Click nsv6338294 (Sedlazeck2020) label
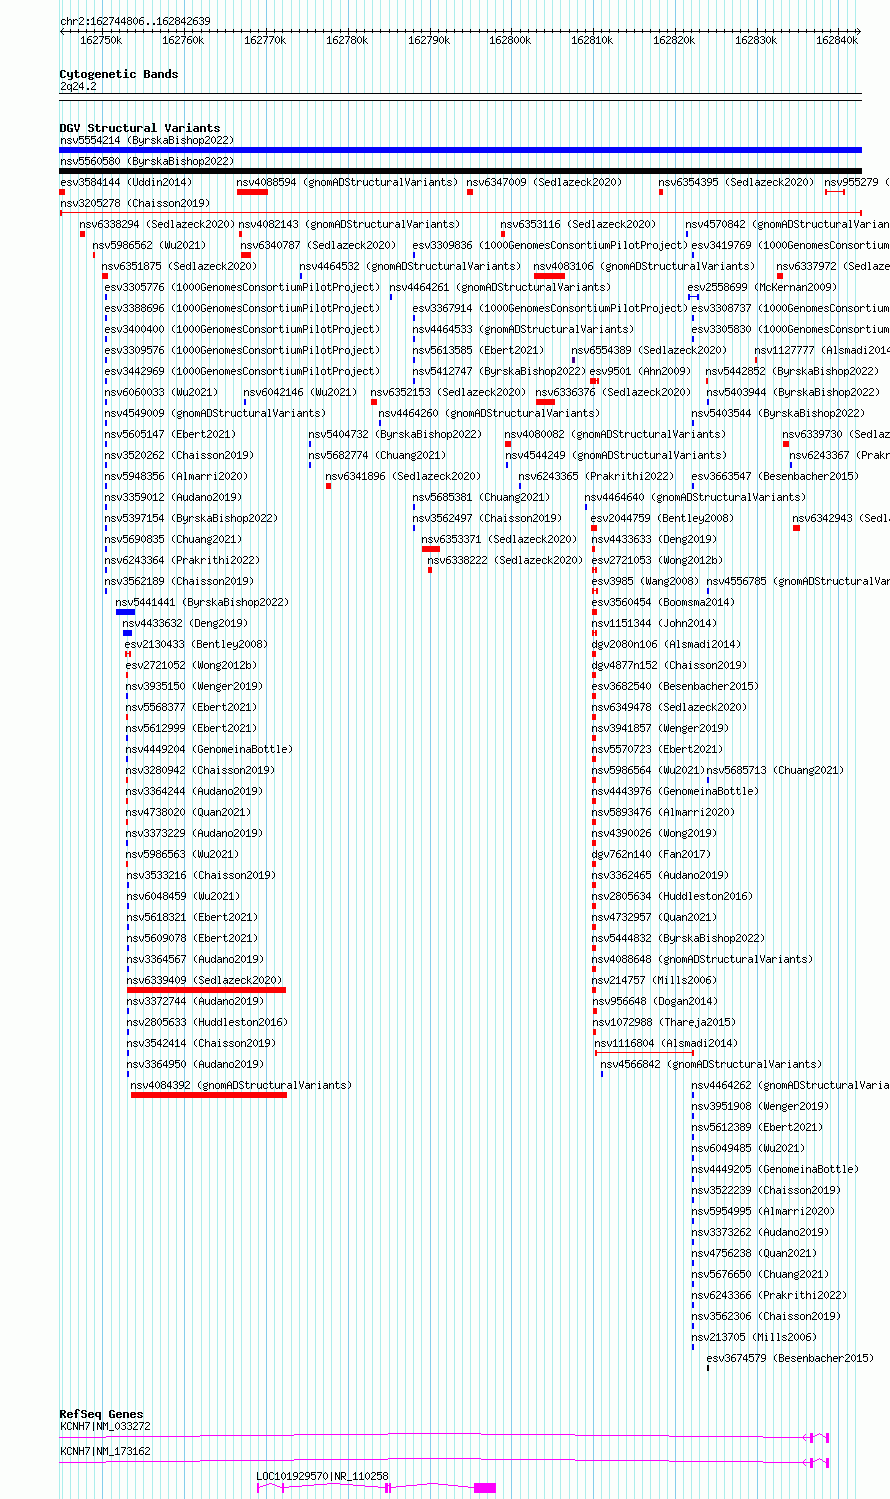Screen dimensions: 890x1499 click(x=157, y=224)
